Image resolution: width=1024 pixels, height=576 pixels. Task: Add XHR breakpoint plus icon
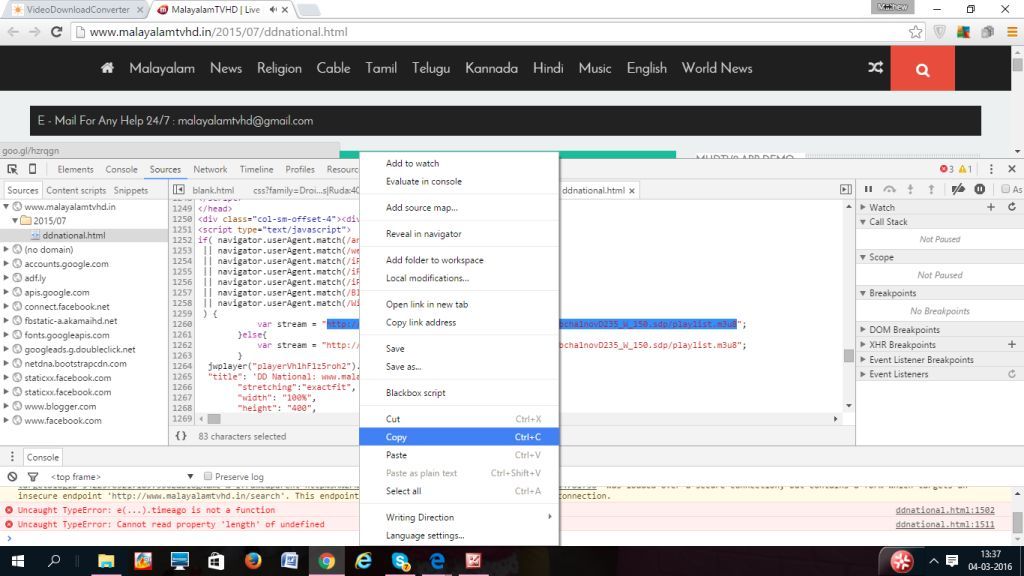tap(1012, 344)
